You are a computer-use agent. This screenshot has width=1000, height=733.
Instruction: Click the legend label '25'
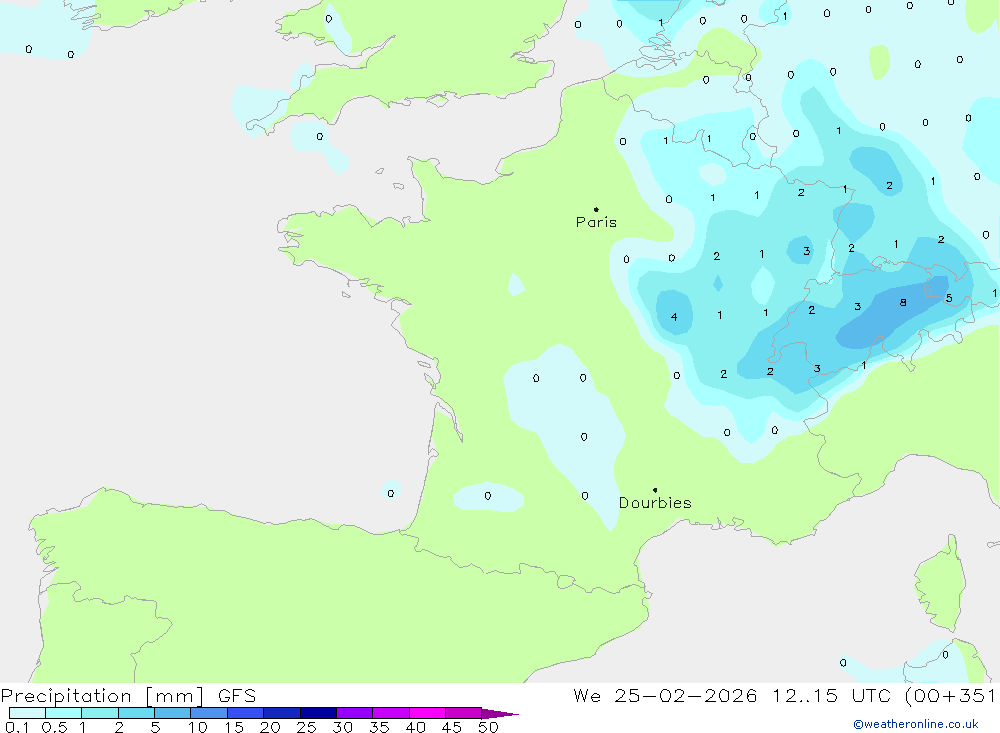(x=307, y=727)
